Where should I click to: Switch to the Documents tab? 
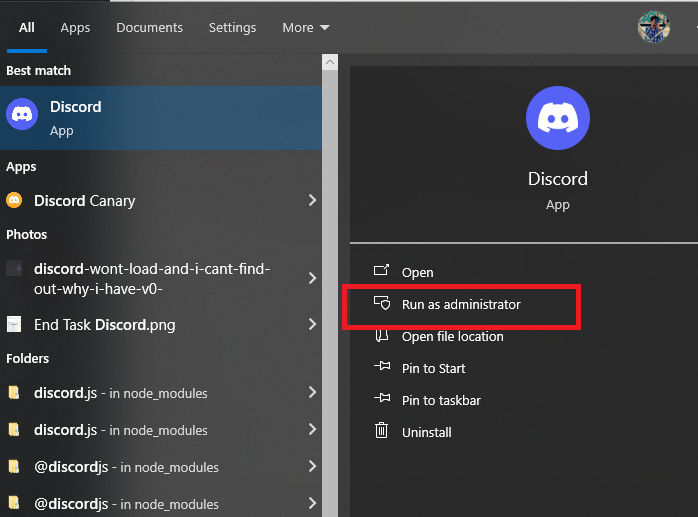tap(149, 28)
